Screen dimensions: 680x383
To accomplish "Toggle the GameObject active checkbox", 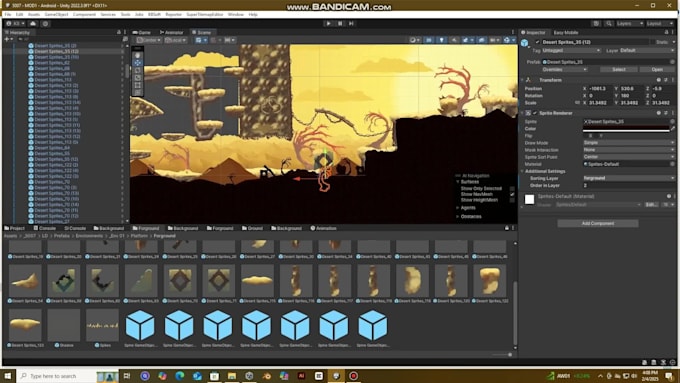I will point(537,42).
